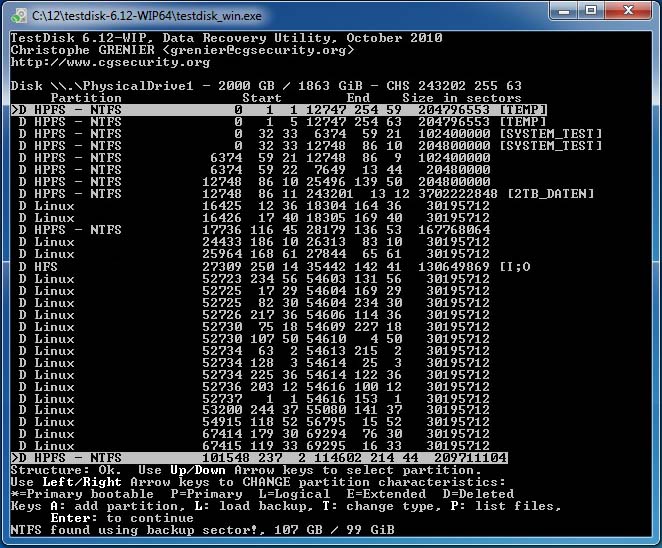Minimize the testdisk_win.exe window
The width and height of the screenshot is (662, 548).
[564, 11]
